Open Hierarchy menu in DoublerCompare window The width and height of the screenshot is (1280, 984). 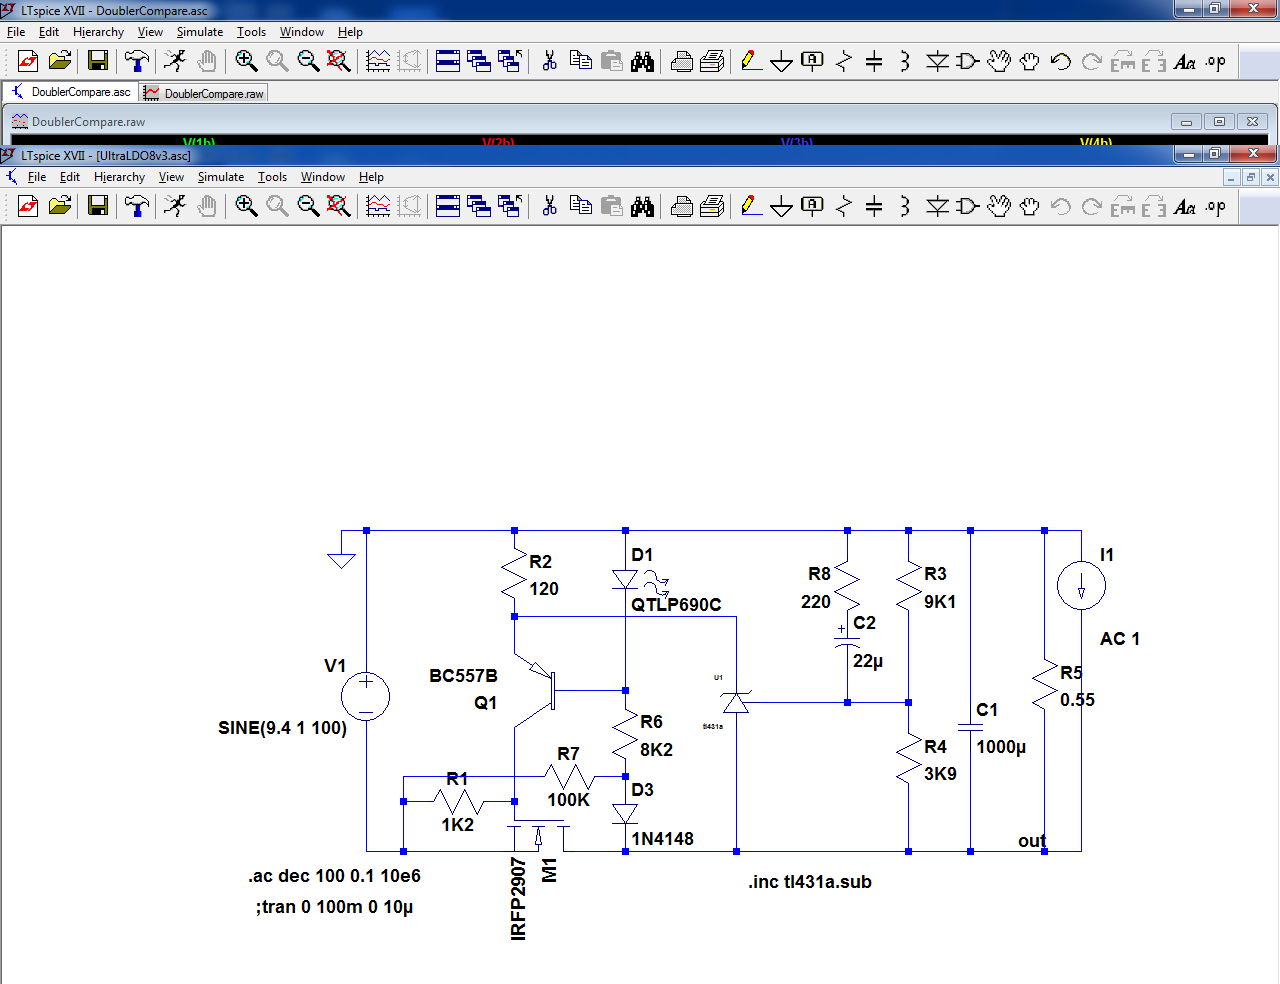pos(98,32)
